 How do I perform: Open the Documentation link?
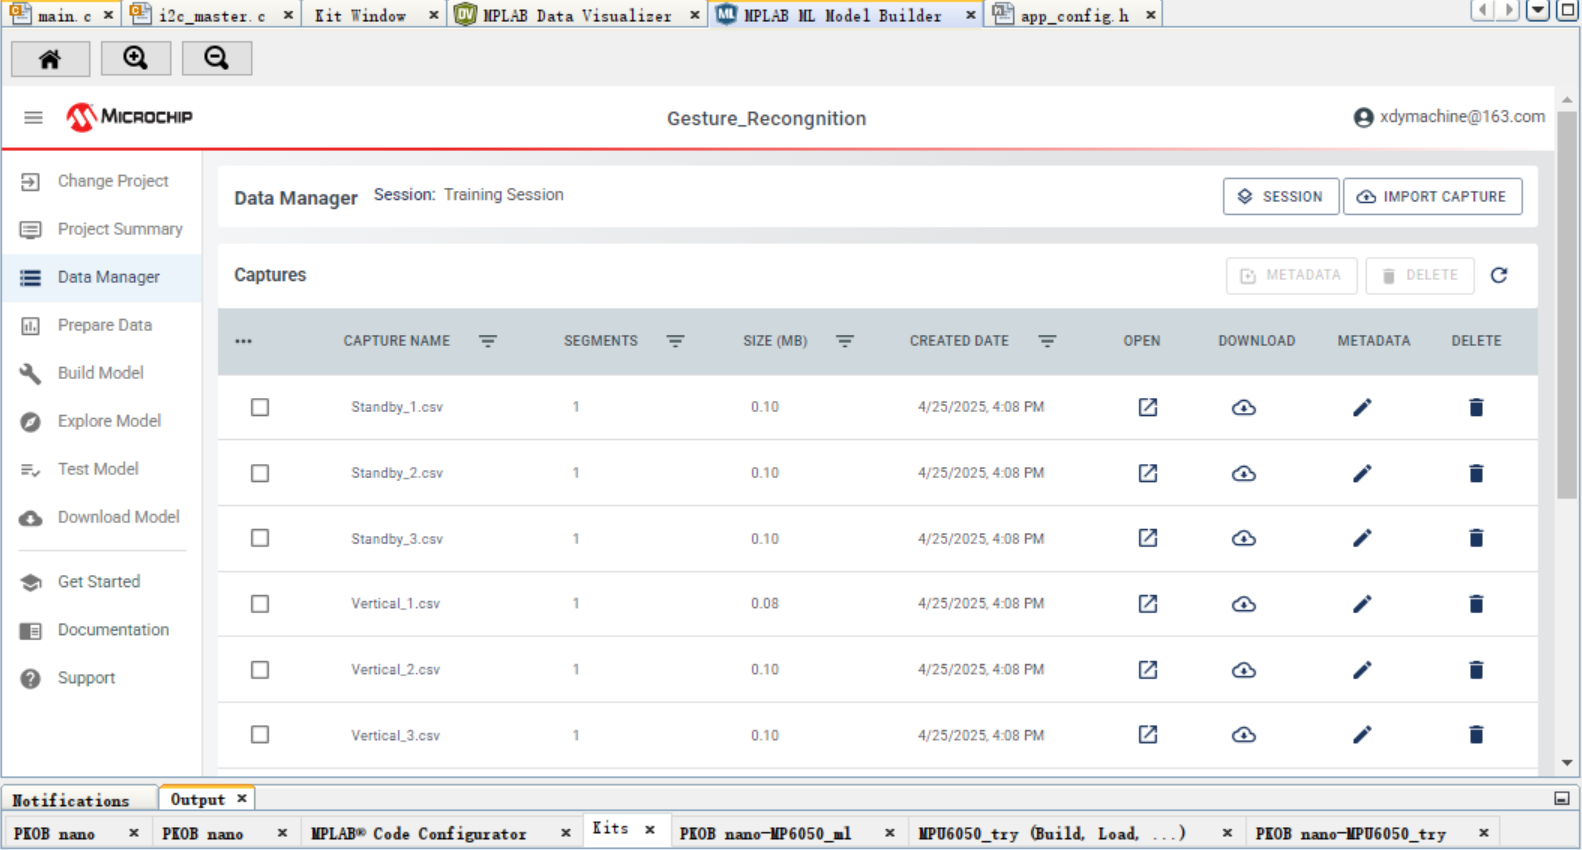tap(101, 630)
